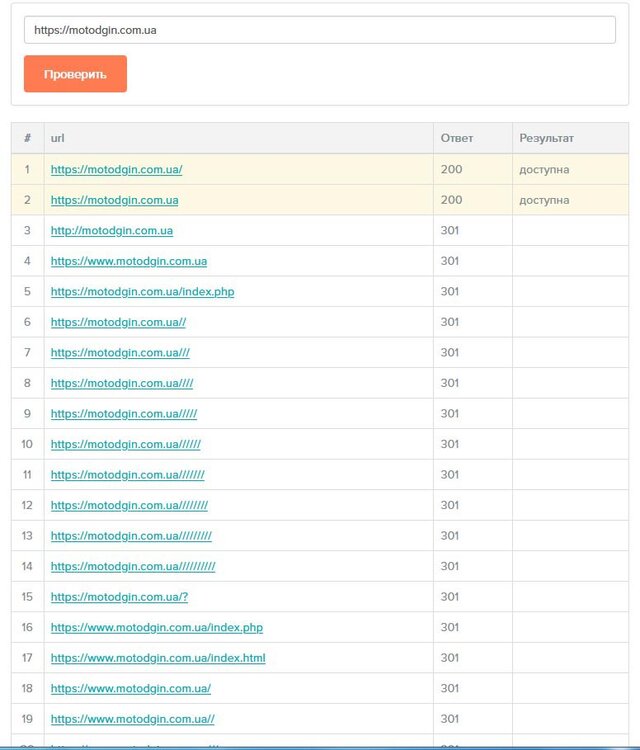Open the row 4 https://www.motodgin.com.ua link
This screenshot has width=640, height=750.
point(128,262)
